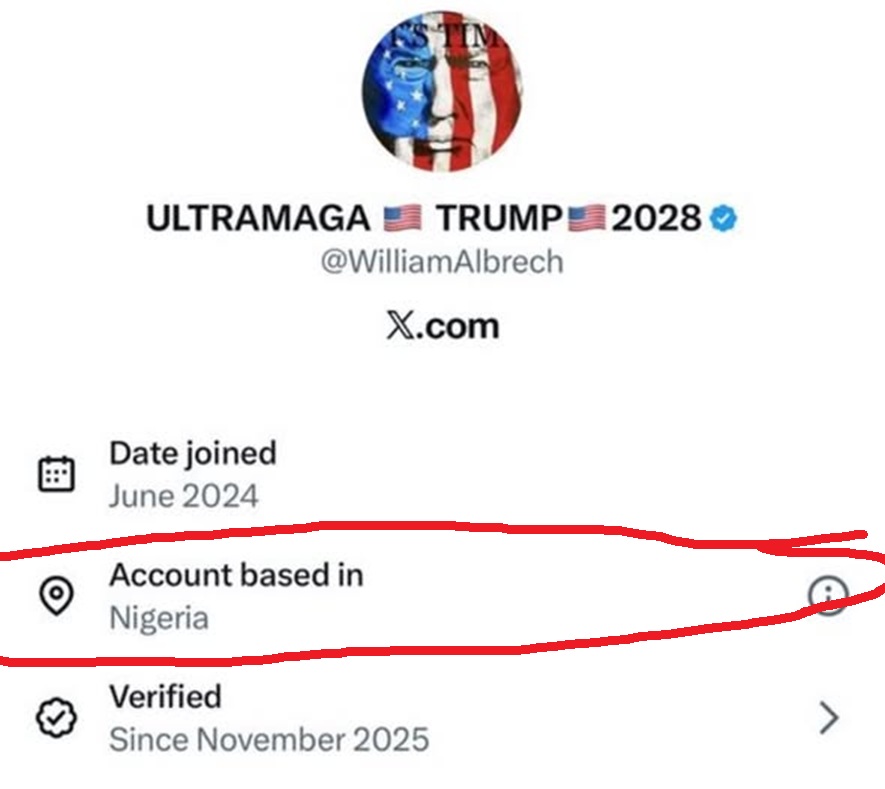Click the Since November 2025 text

(x=268, y=740)
